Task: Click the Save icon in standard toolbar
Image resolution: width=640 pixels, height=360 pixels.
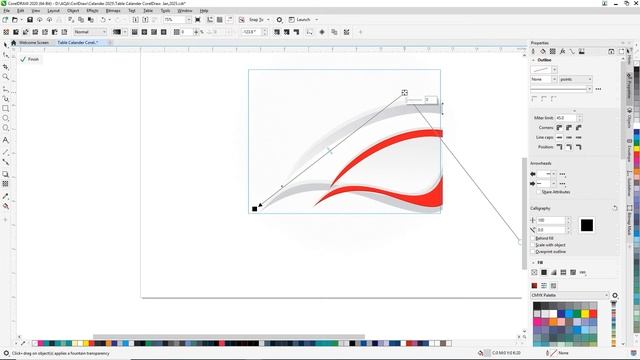Action: click(x=30, y=20)
